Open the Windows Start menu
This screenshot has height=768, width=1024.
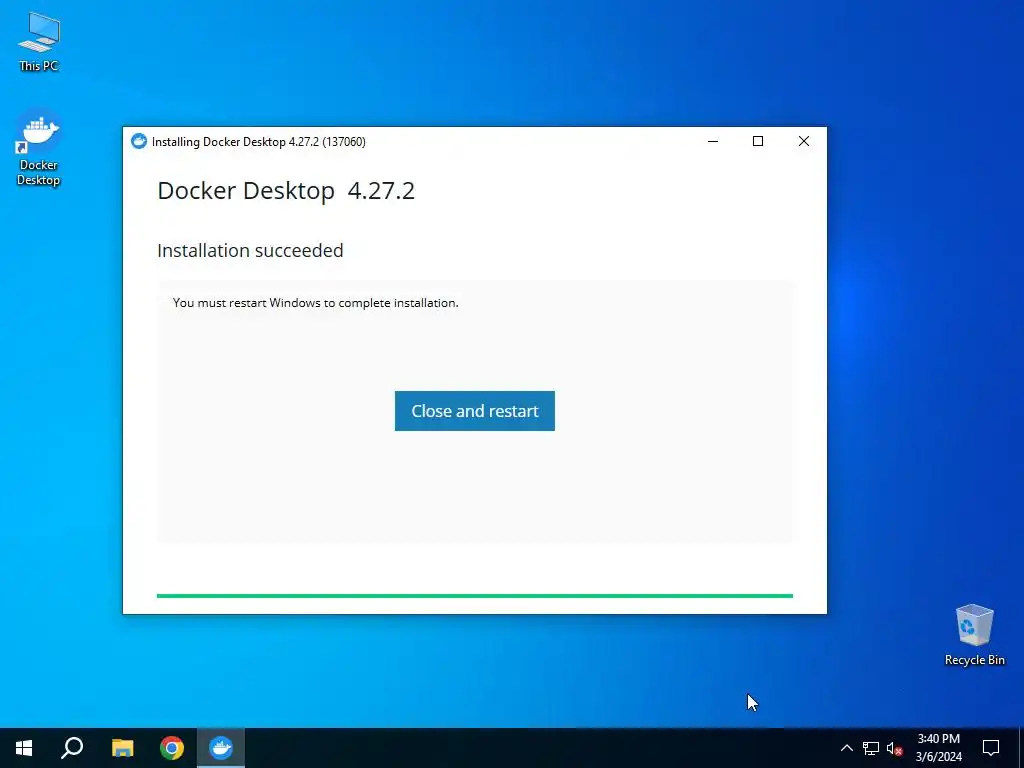[24, 748]
